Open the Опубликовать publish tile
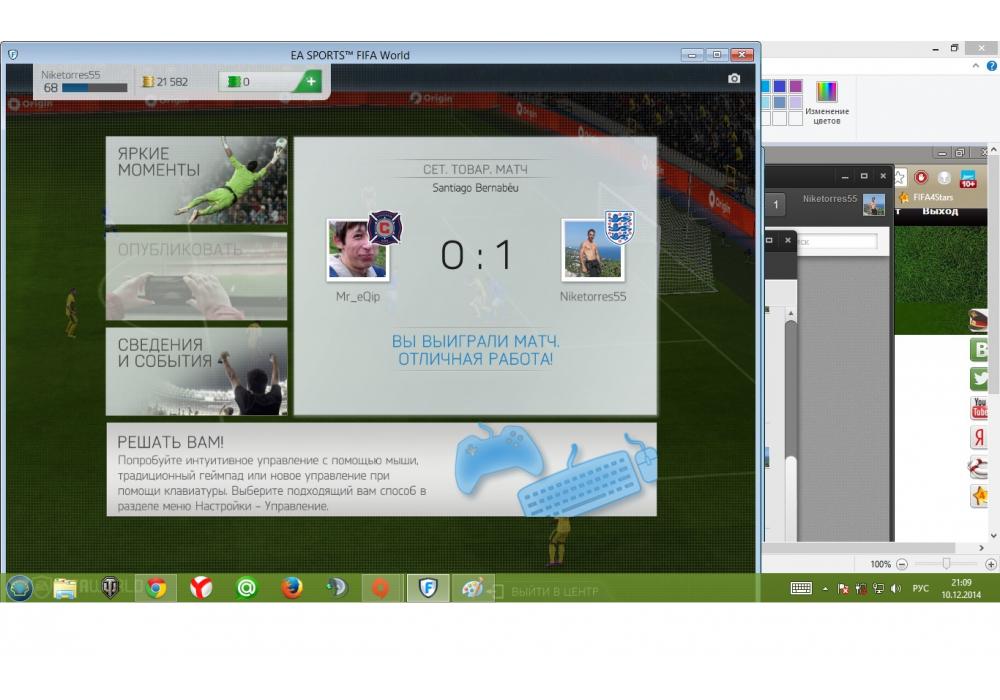 196,276
